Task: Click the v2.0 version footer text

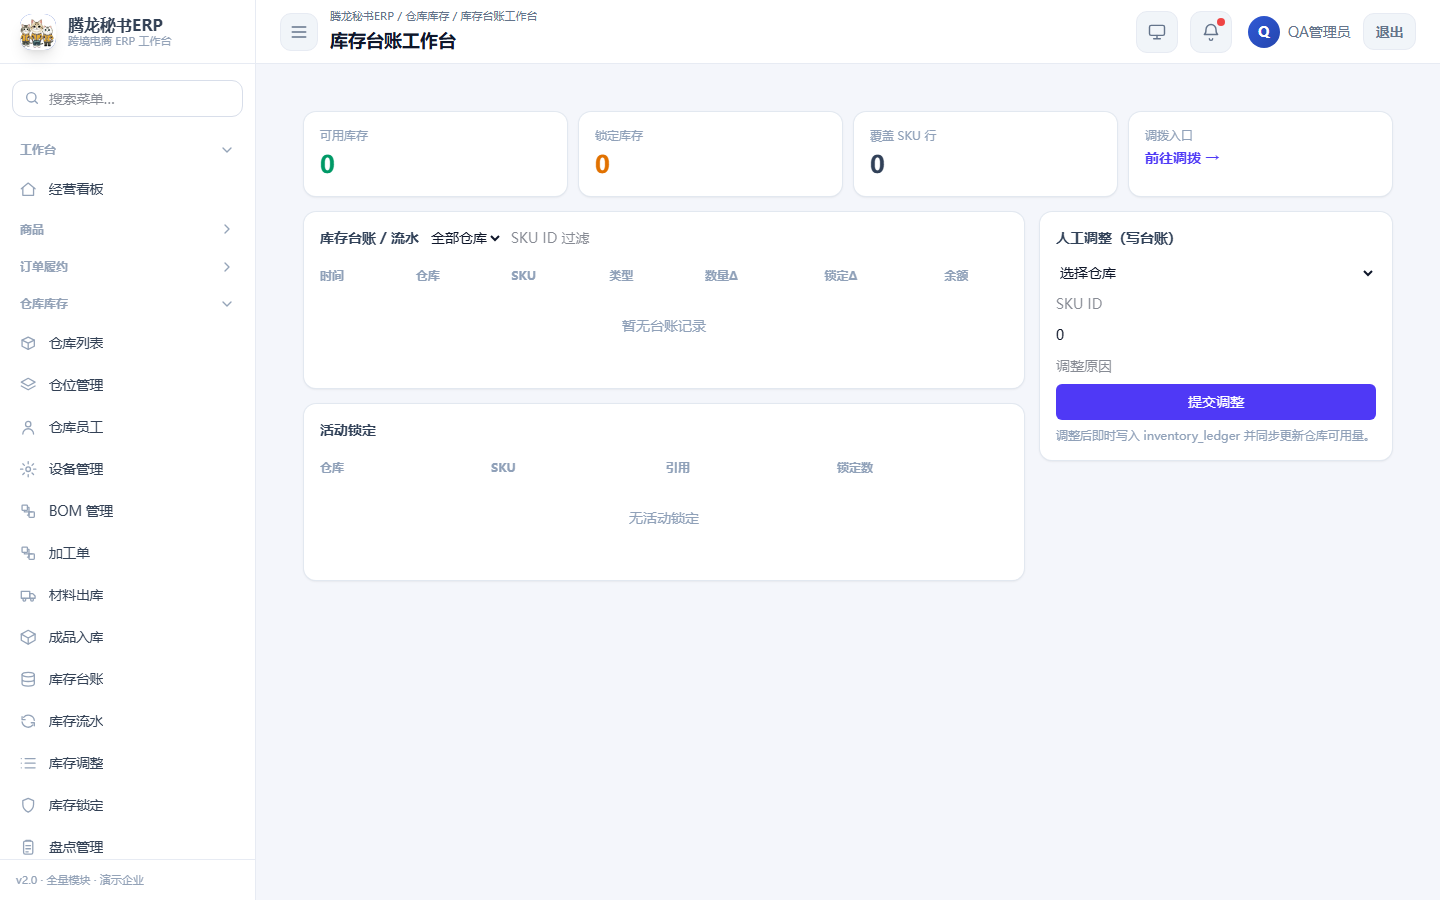Action: (x=80, y=880)
